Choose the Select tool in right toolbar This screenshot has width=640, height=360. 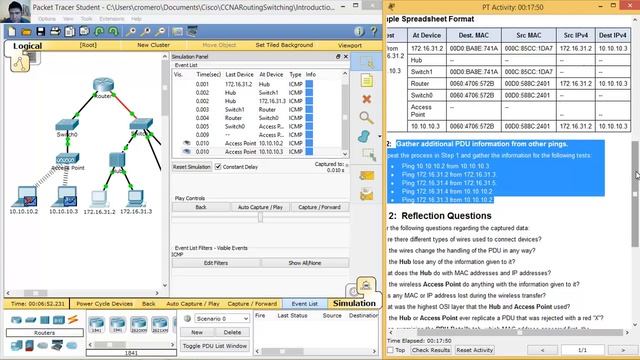[367, 62]
